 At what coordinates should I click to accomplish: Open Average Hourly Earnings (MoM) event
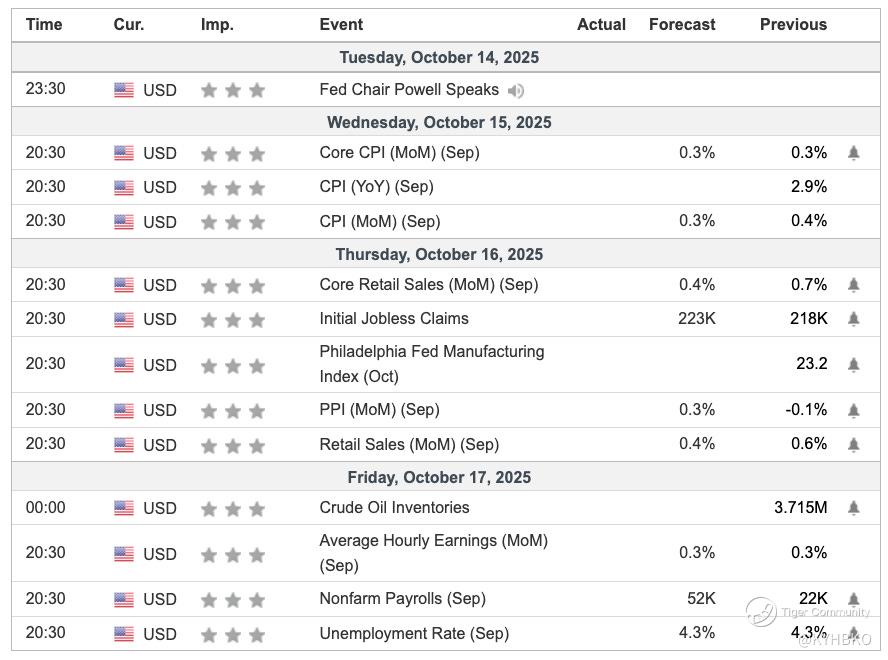pyautogui.click(x=433, y=541)
